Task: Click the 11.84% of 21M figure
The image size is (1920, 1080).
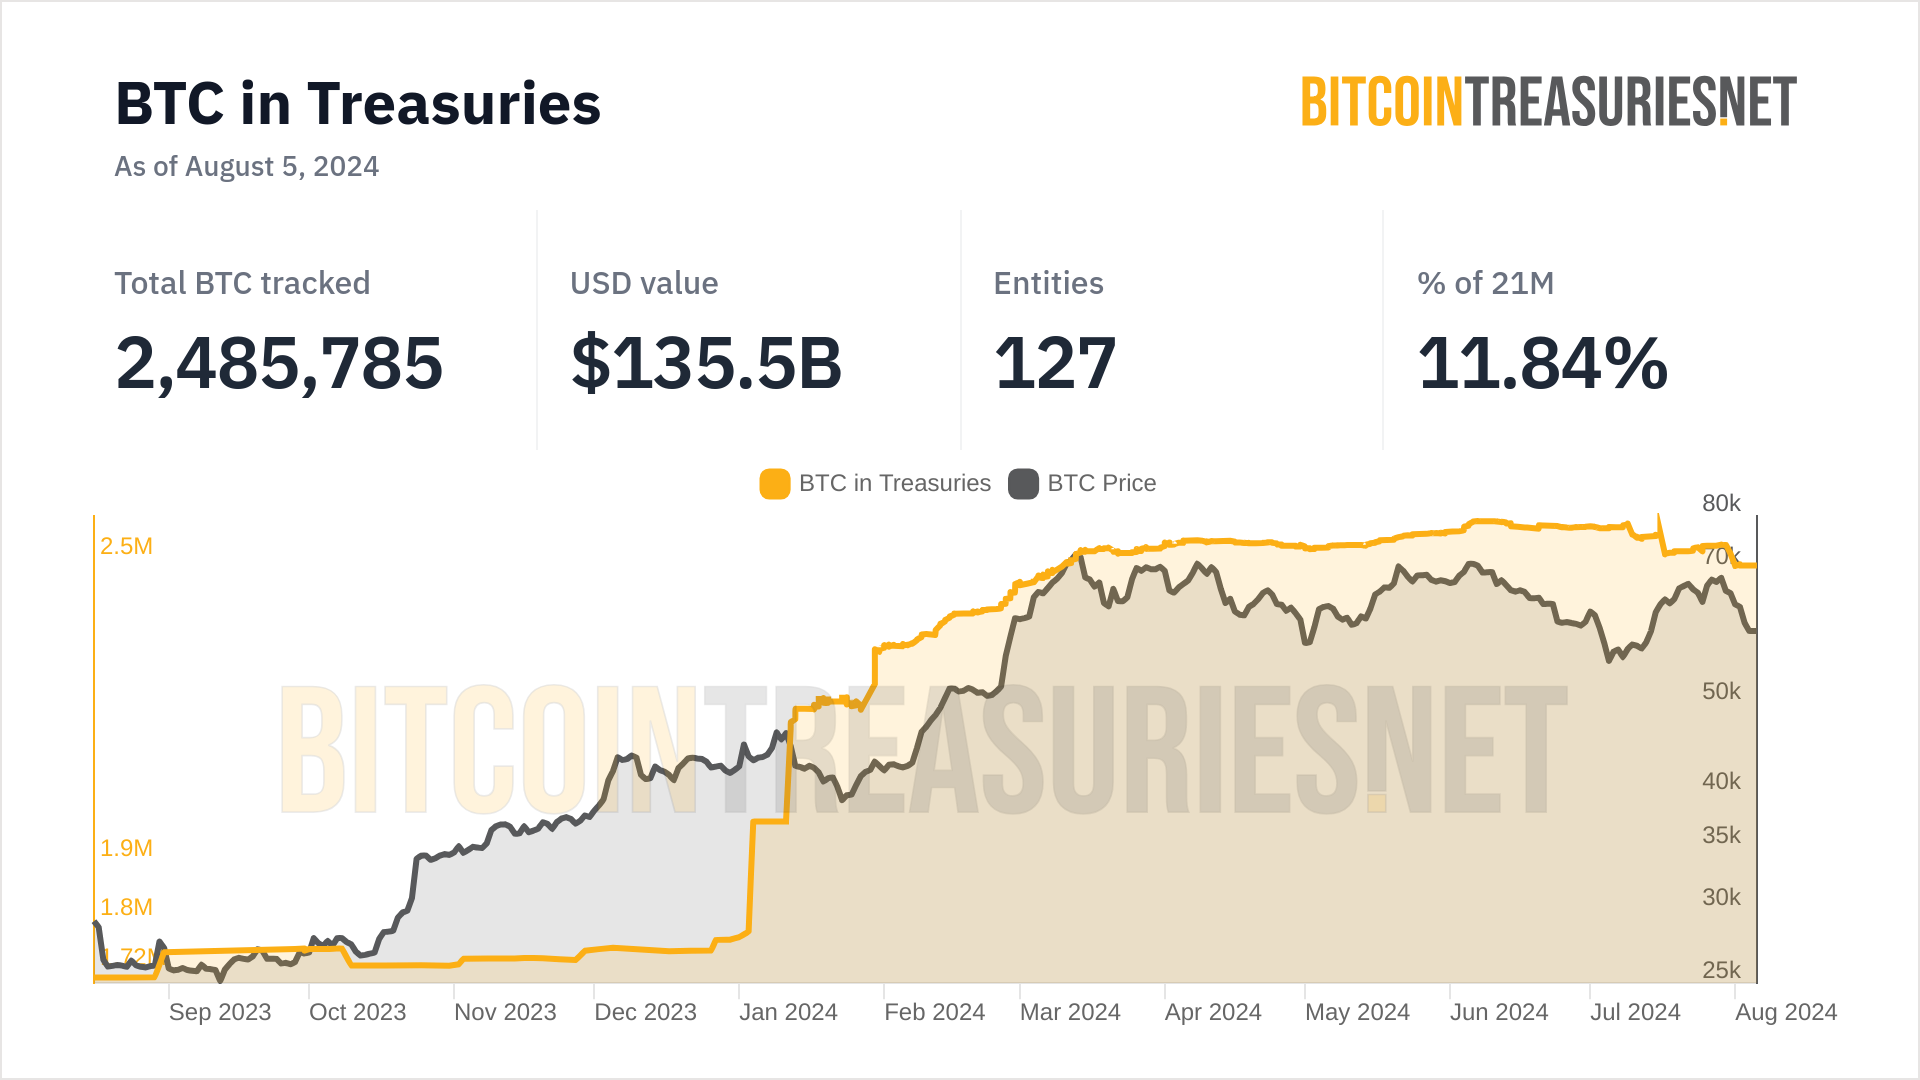Action: point(1542,363)
